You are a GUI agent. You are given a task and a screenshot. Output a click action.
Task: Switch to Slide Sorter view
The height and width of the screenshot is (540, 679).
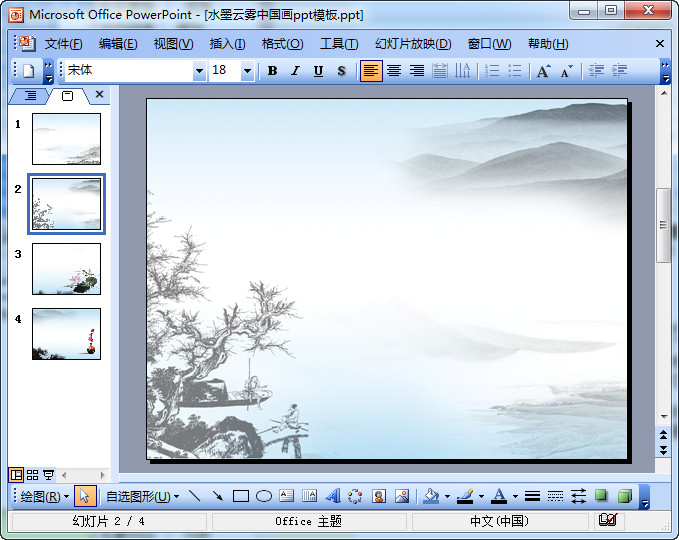pos(32,475)
